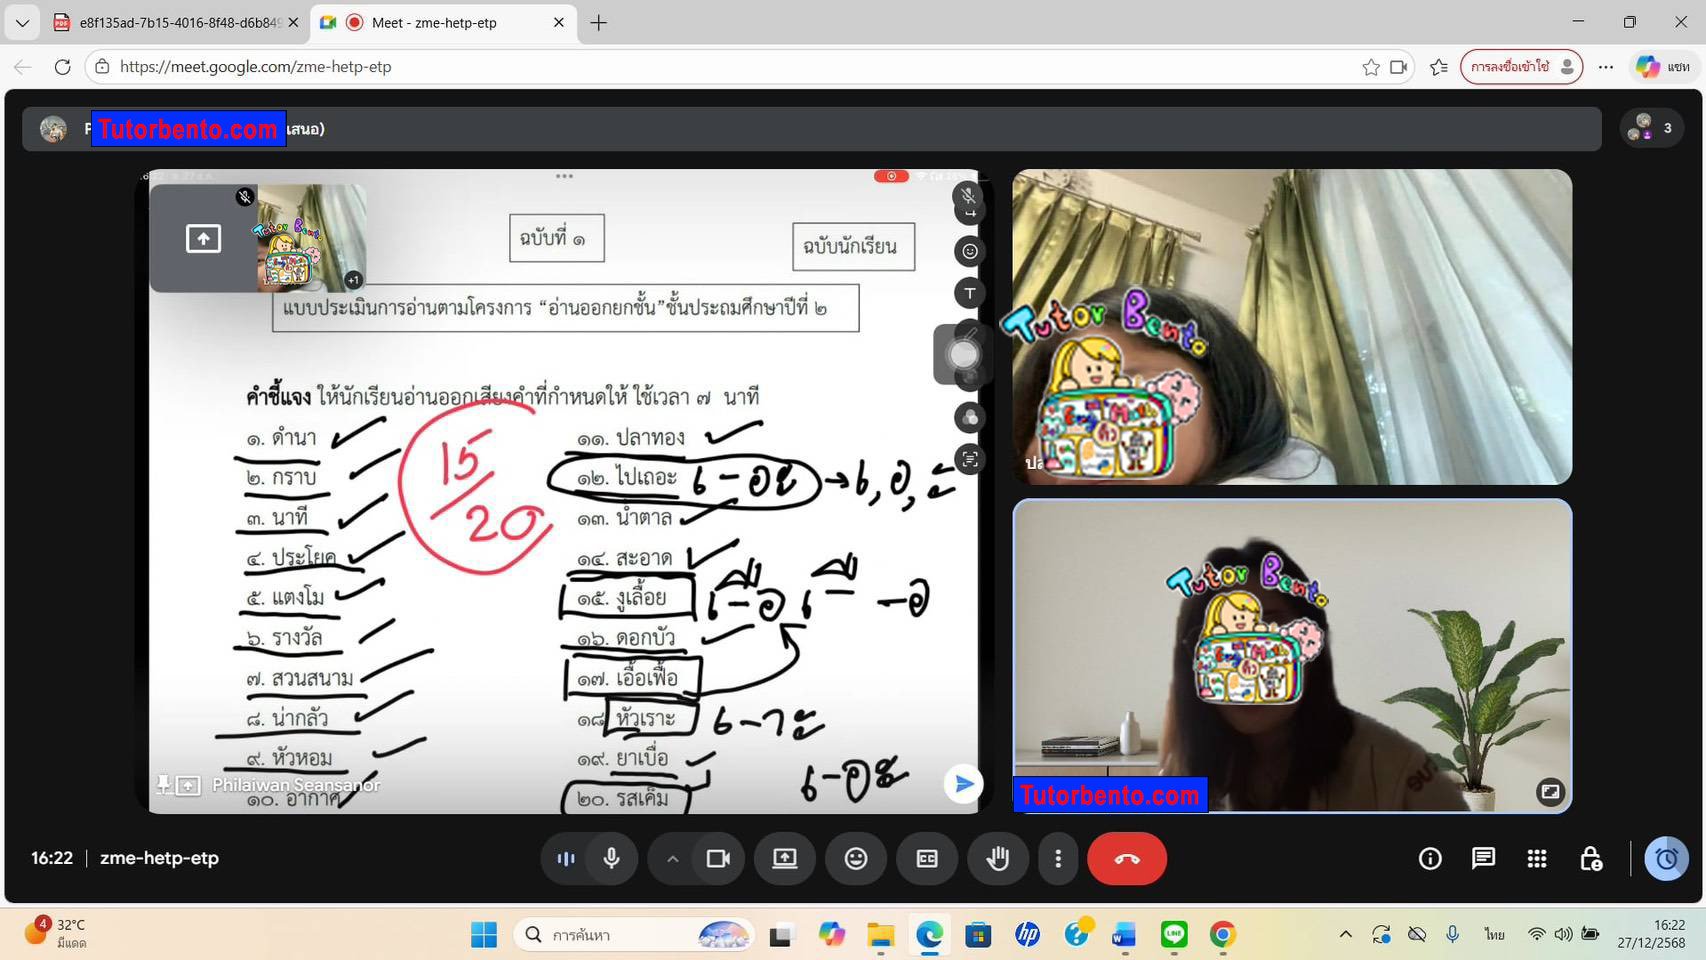Mute your microphone in Google Meet
1706x960 pixels.
click(x=611, y=858)
